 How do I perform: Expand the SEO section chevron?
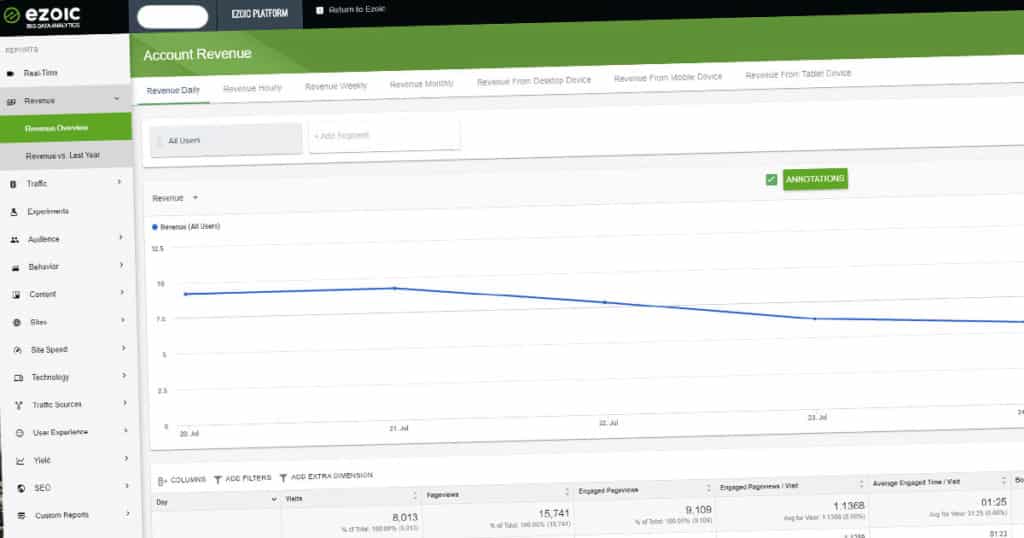click(127, 486)
